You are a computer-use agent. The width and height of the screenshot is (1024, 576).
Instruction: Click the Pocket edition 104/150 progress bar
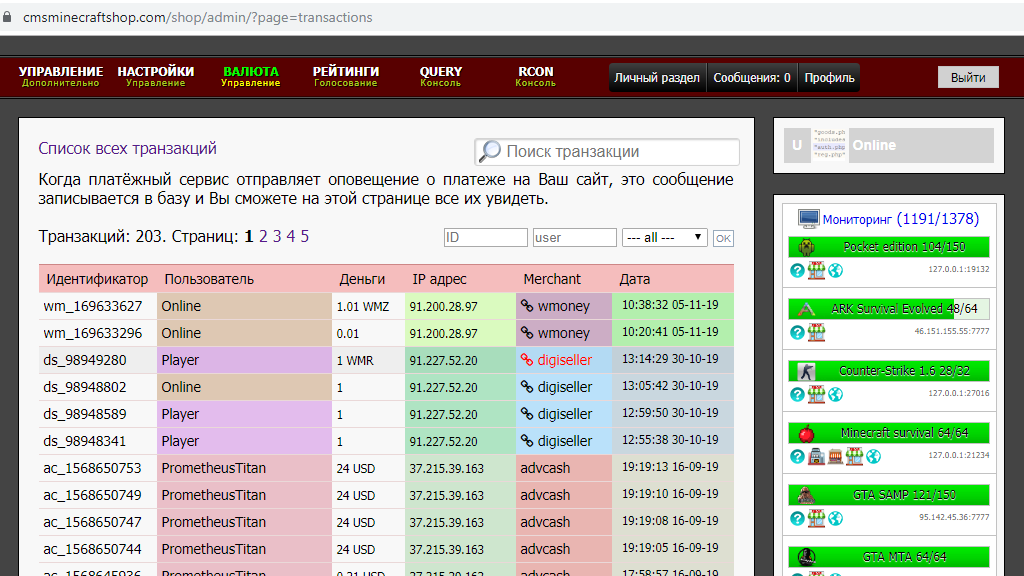(x=889, y=247)
